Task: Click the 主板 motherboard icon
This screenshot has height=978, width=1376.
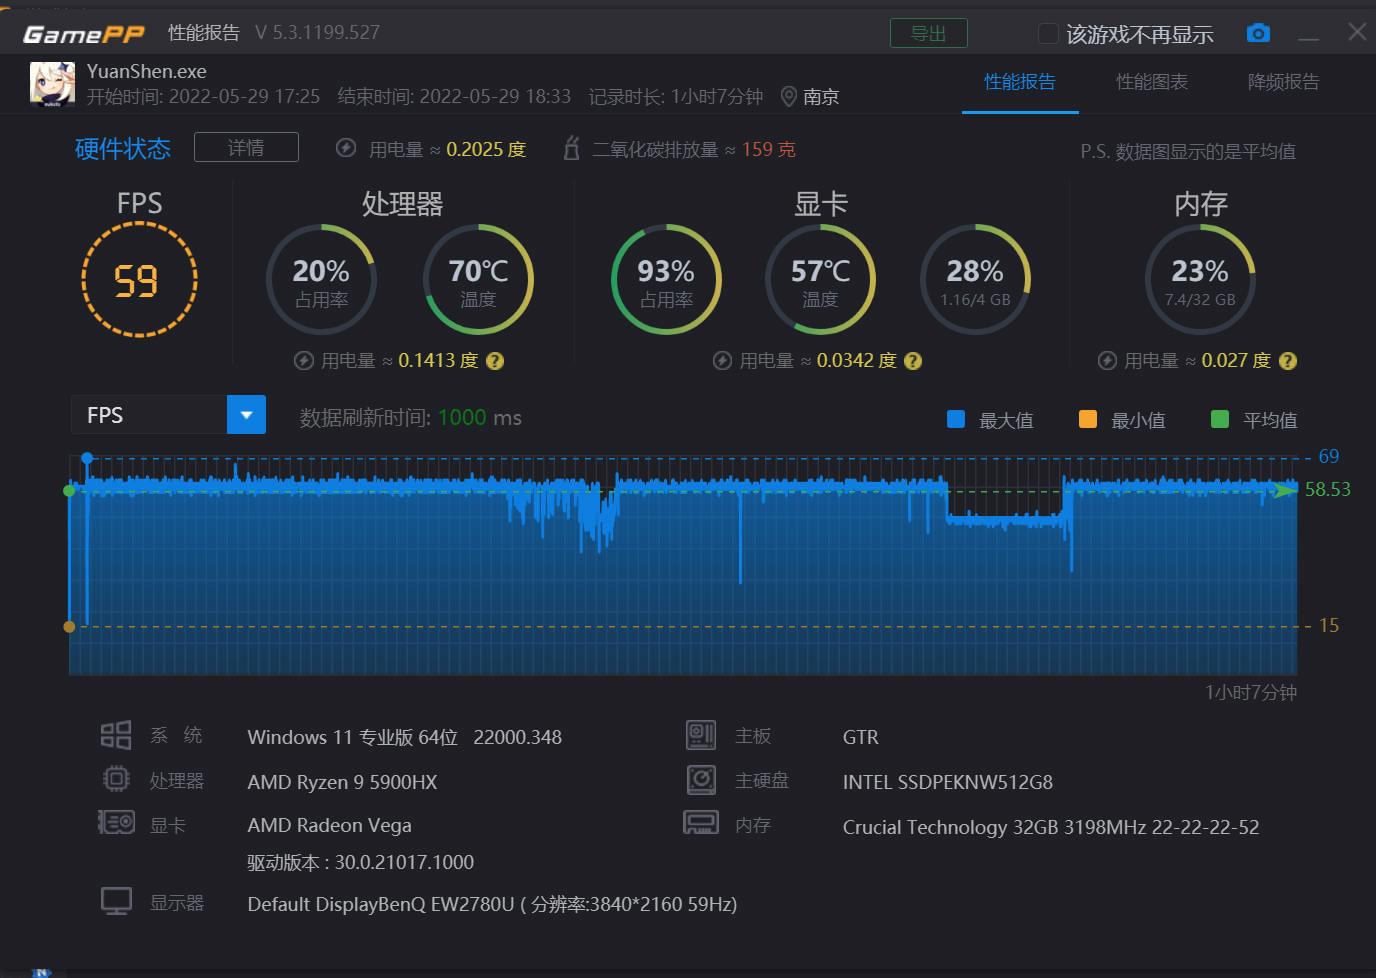Action: pyautogui.click(x=700, y=734)
